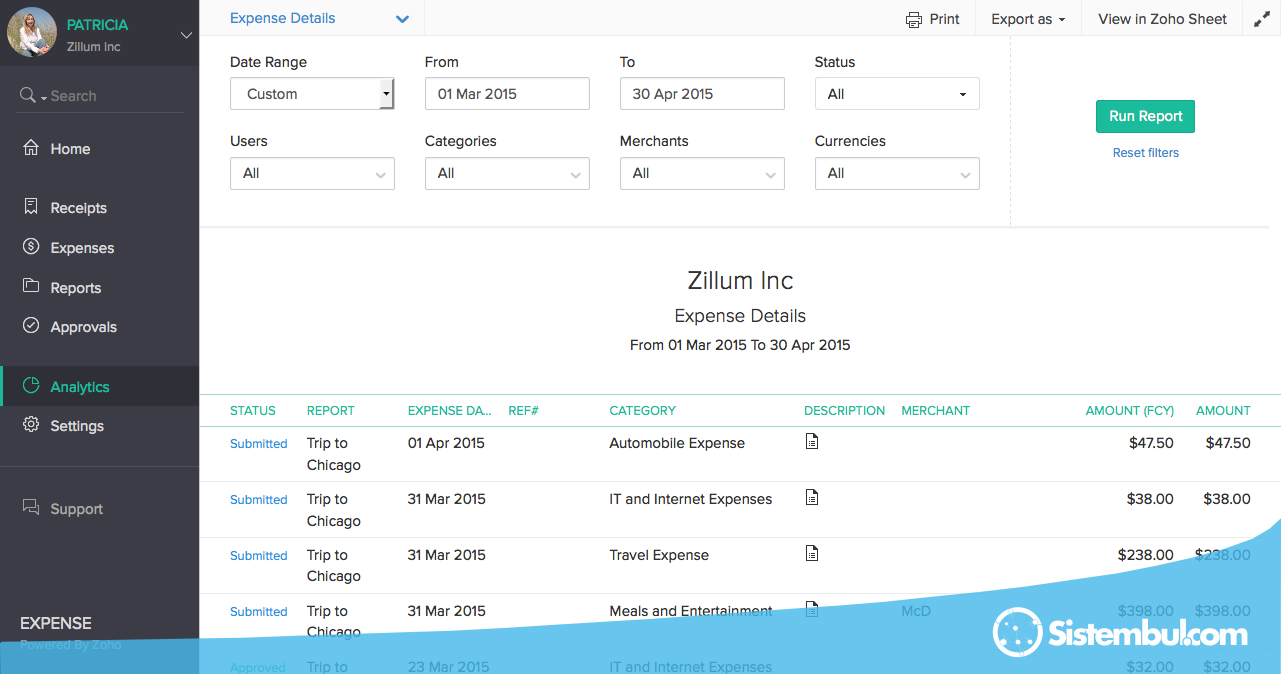Click the $47.50 amount (FCY) cell
Viewport: 1281px width, 674px height.
(x=1151, y=443)
